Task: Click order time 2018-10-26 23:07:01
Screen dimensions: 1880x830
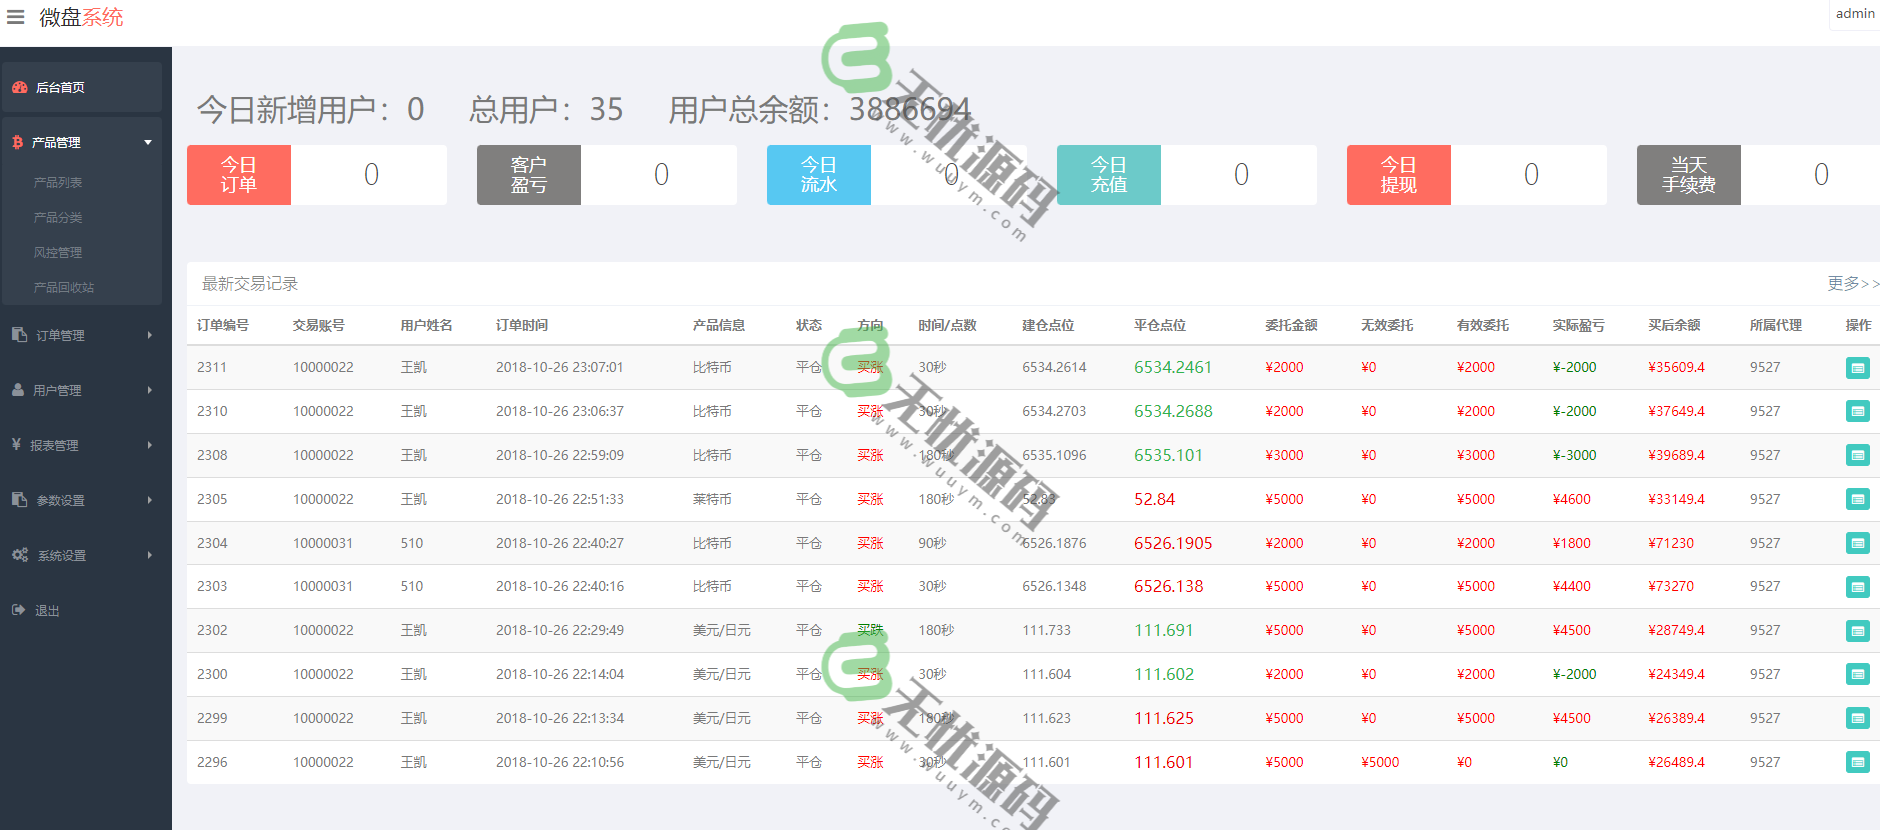Action: coord(560,367)
